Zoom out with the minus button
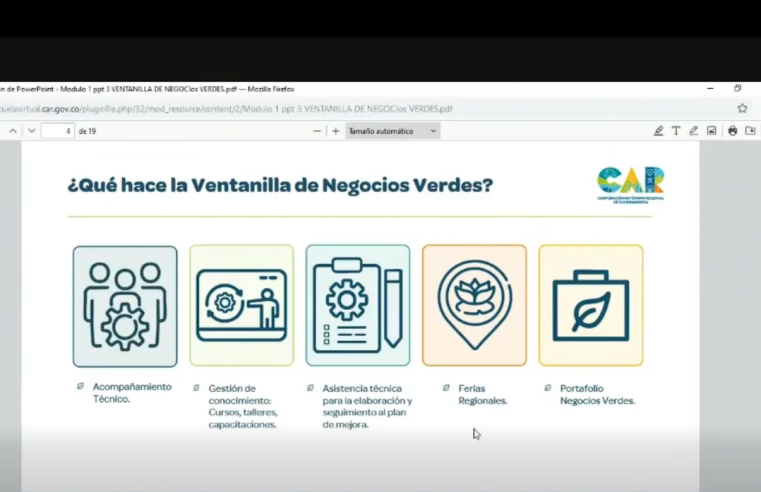The height and width of the screenshot is (492, 761). click(317, 131)
